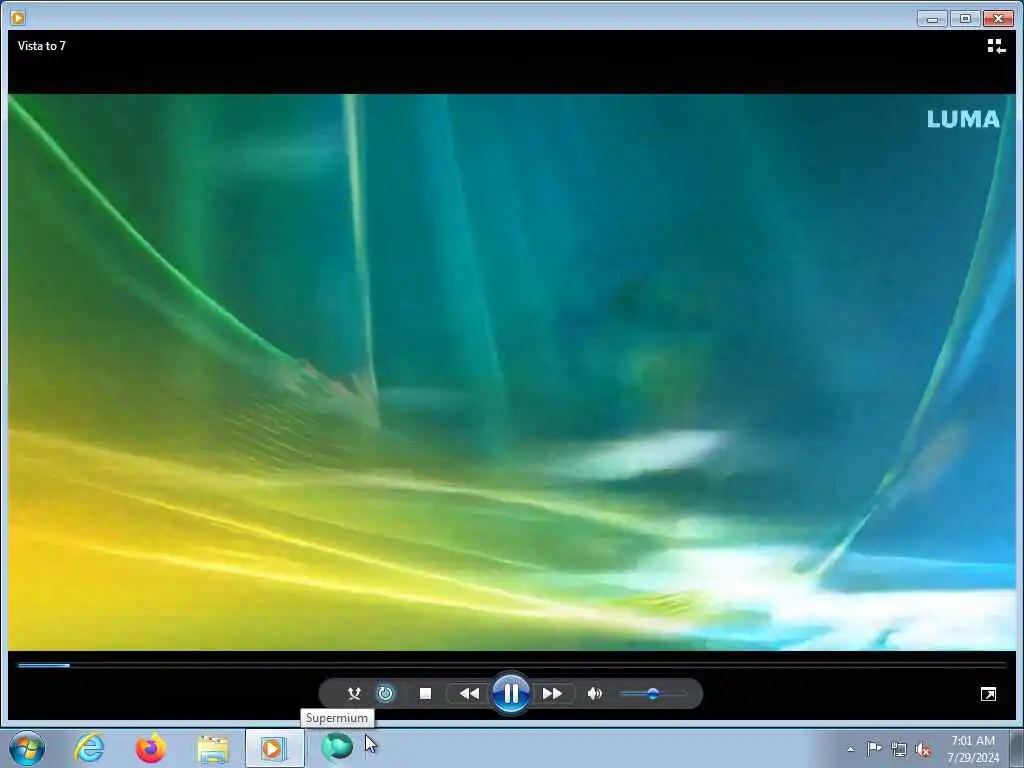Pause the playing video
1024x768 pixels.
tap(511, 694)
